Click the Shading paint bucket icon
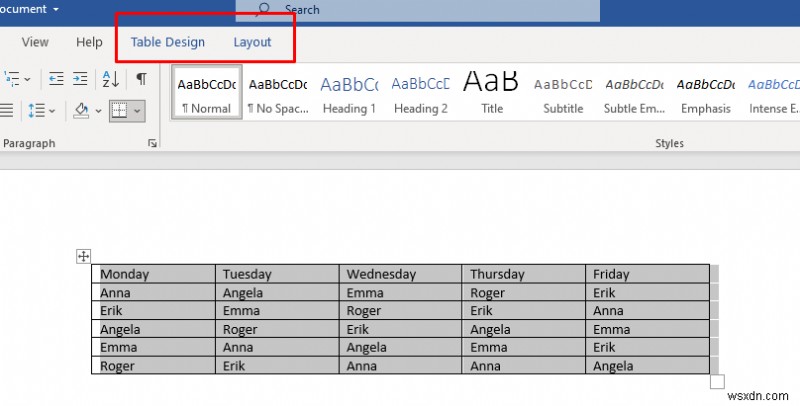The image size is (800, 406). (81, 110)
